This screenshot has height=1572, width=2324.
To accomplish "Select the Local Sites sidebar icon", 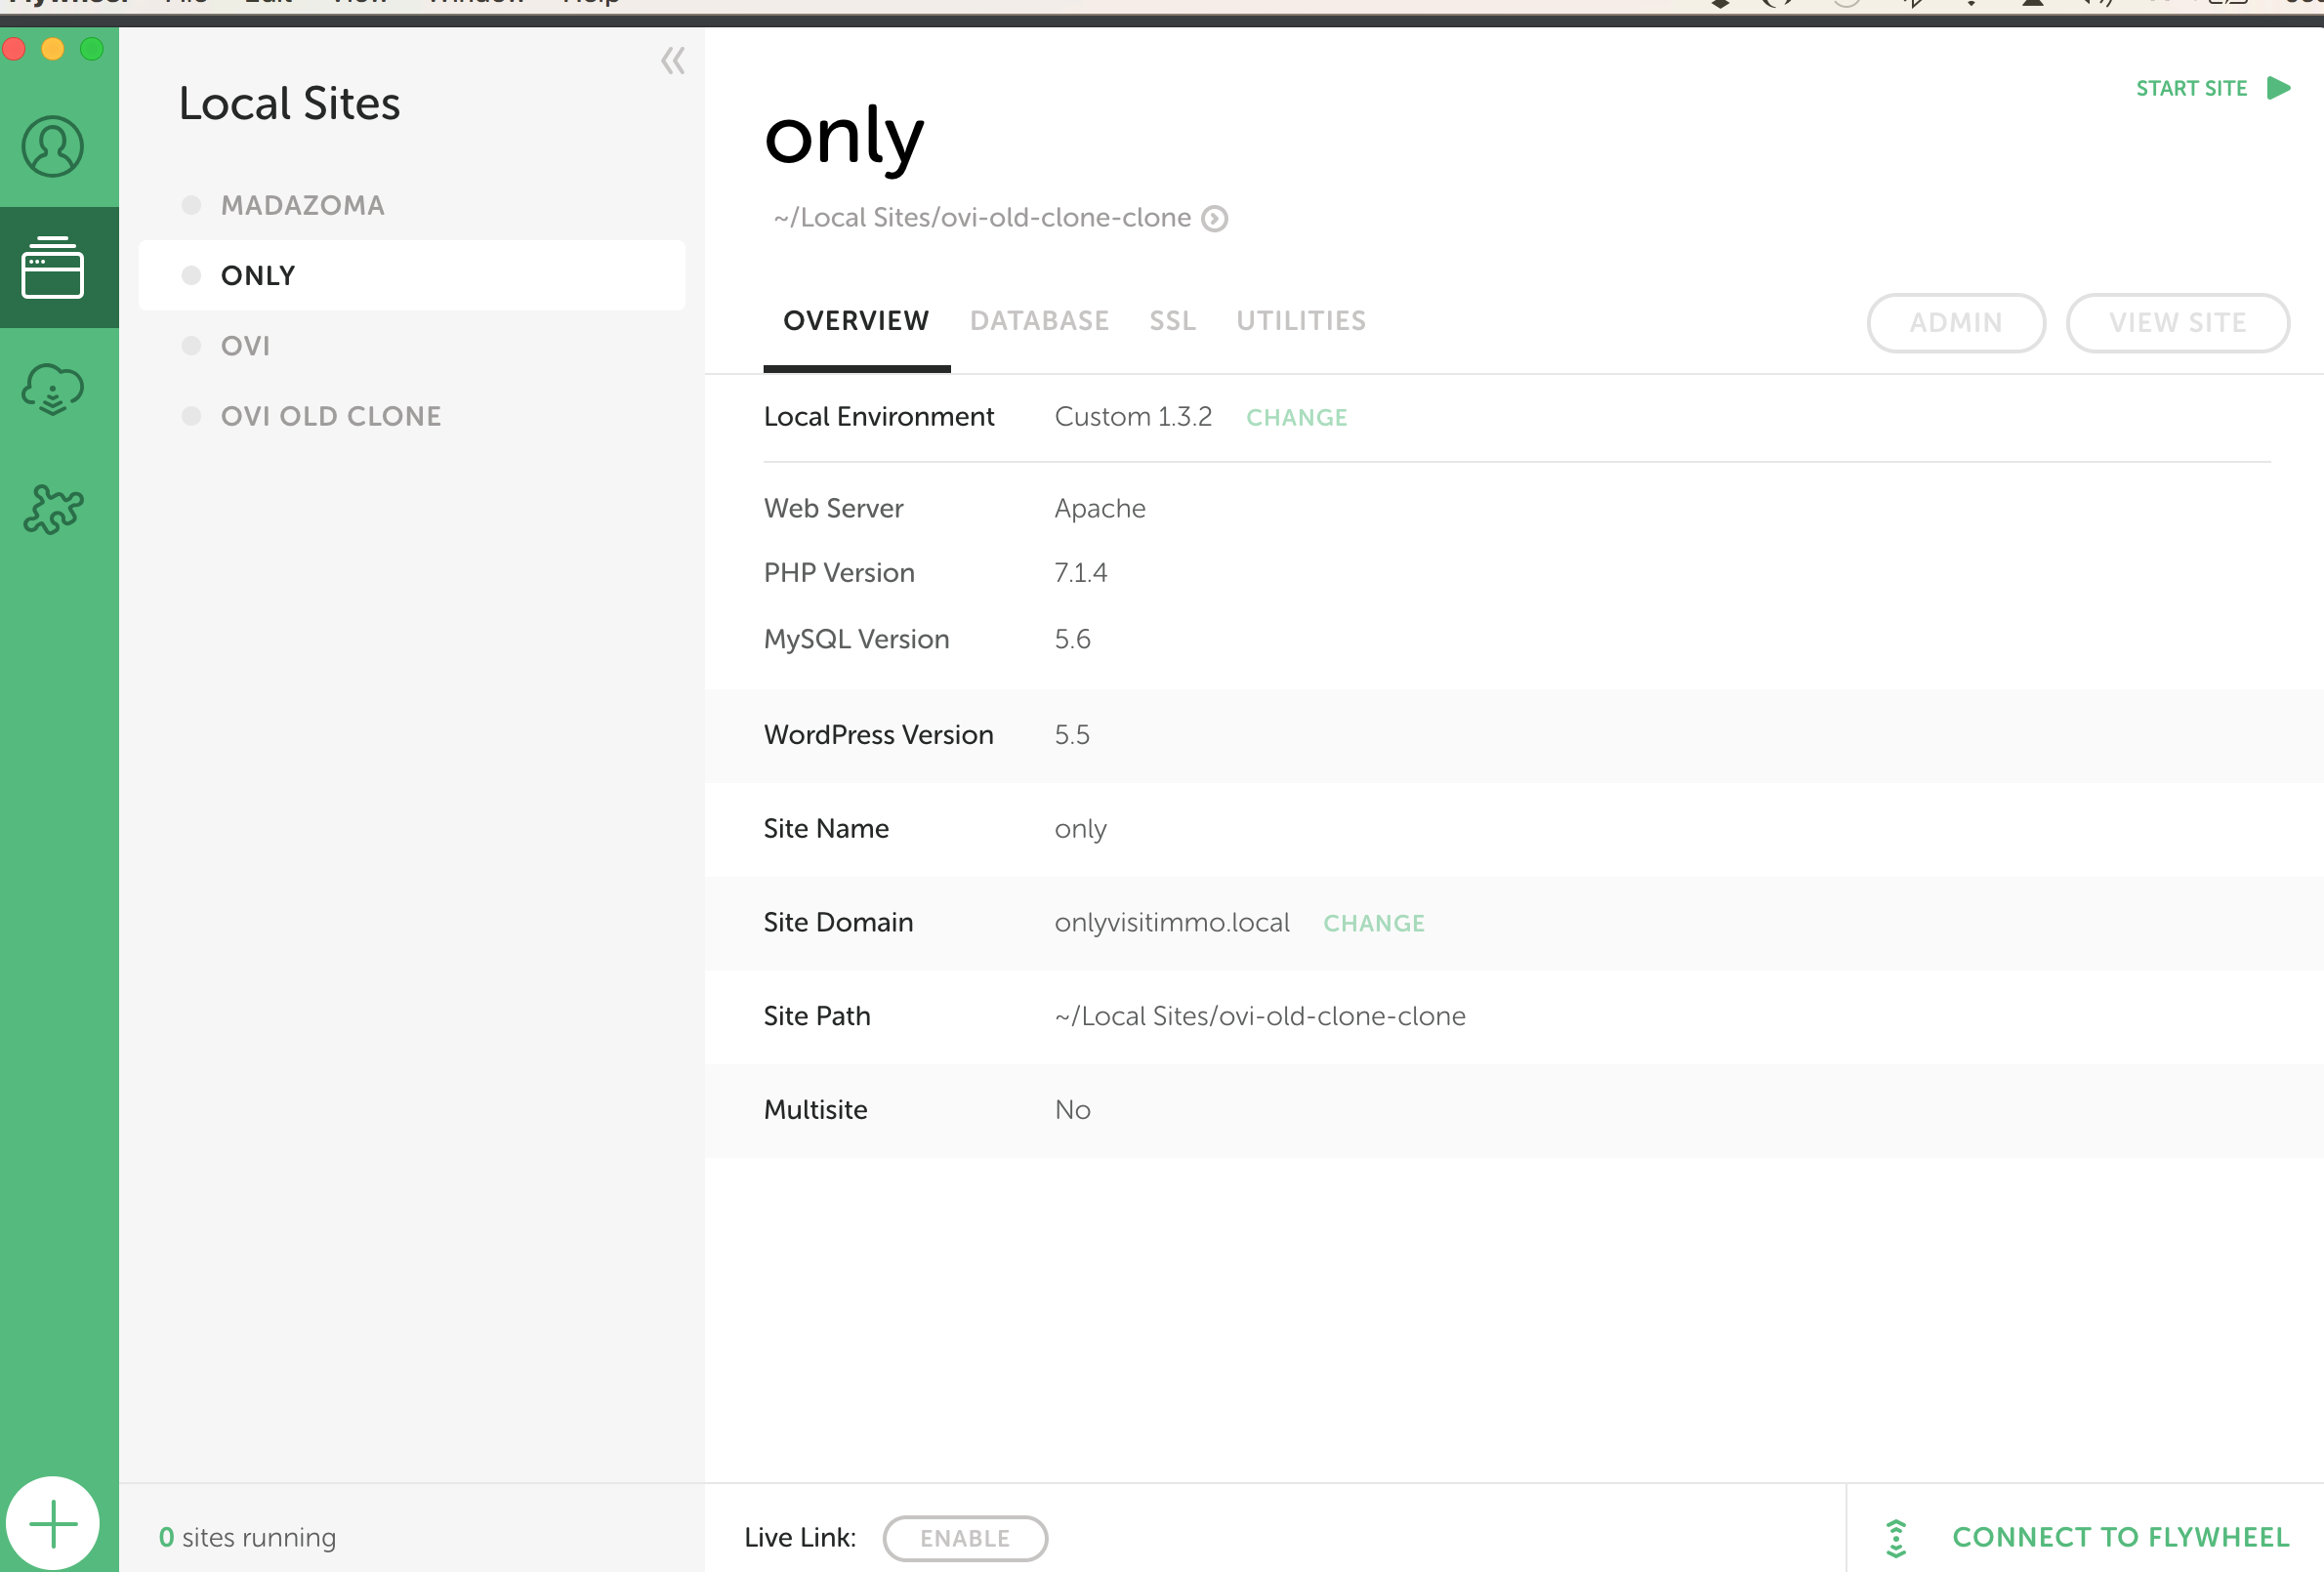I will (x=52, y=267).
